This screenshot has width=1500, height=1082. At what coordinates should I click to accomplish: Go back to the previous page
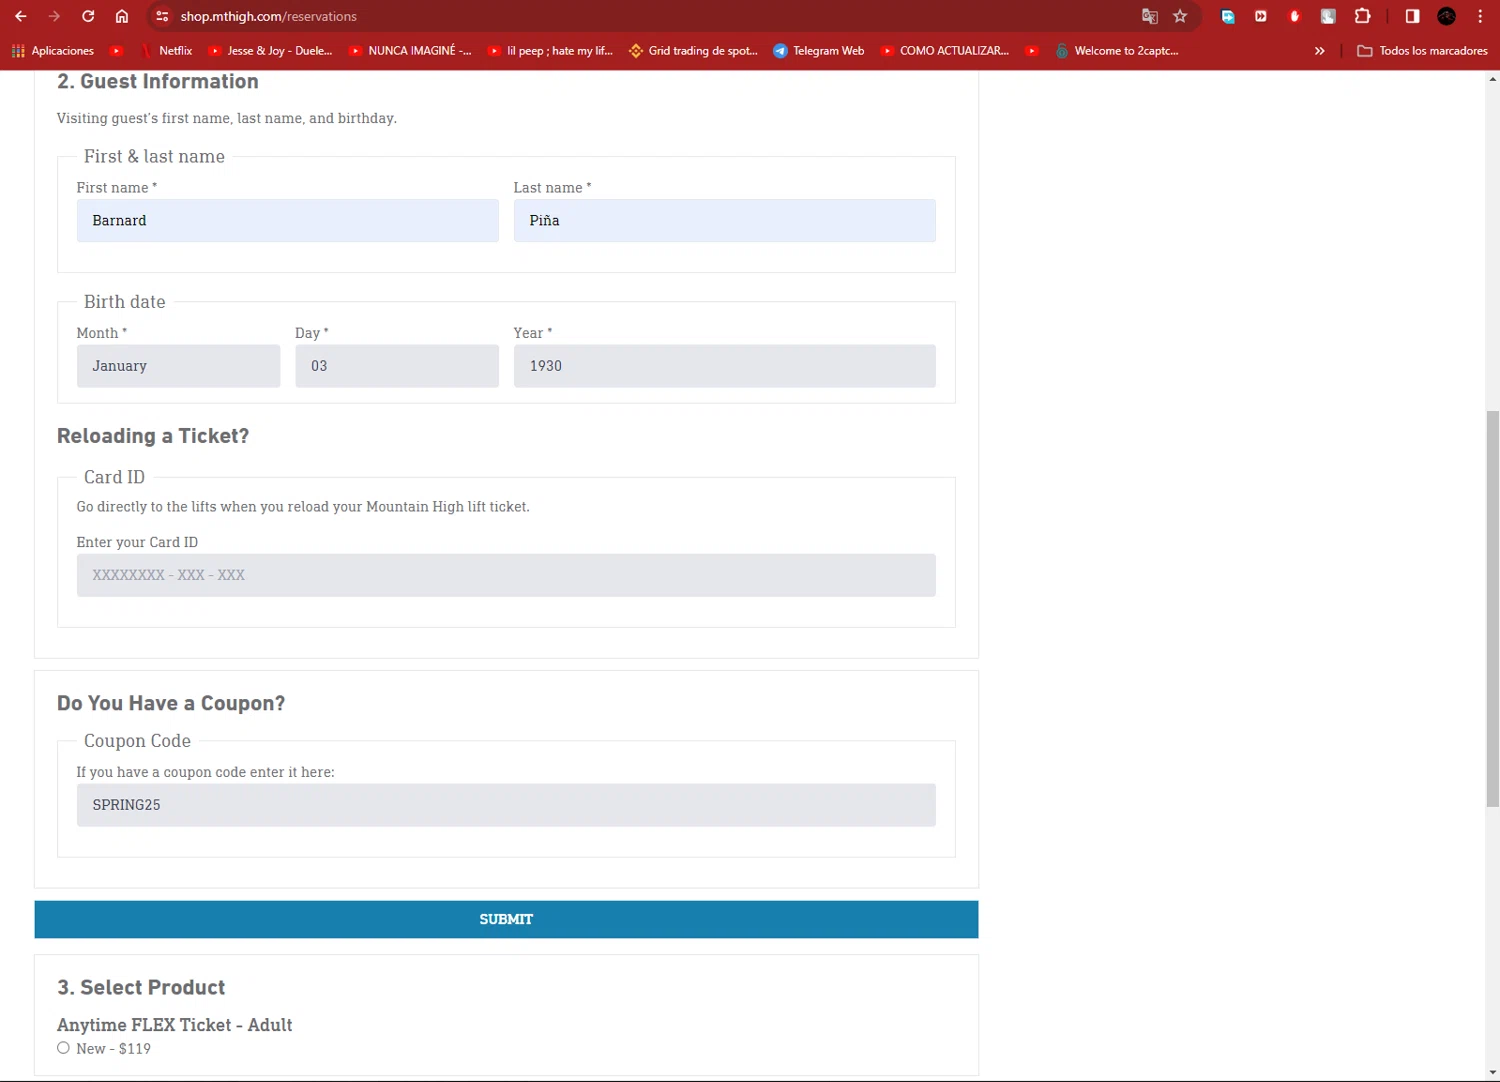[21, 16]
